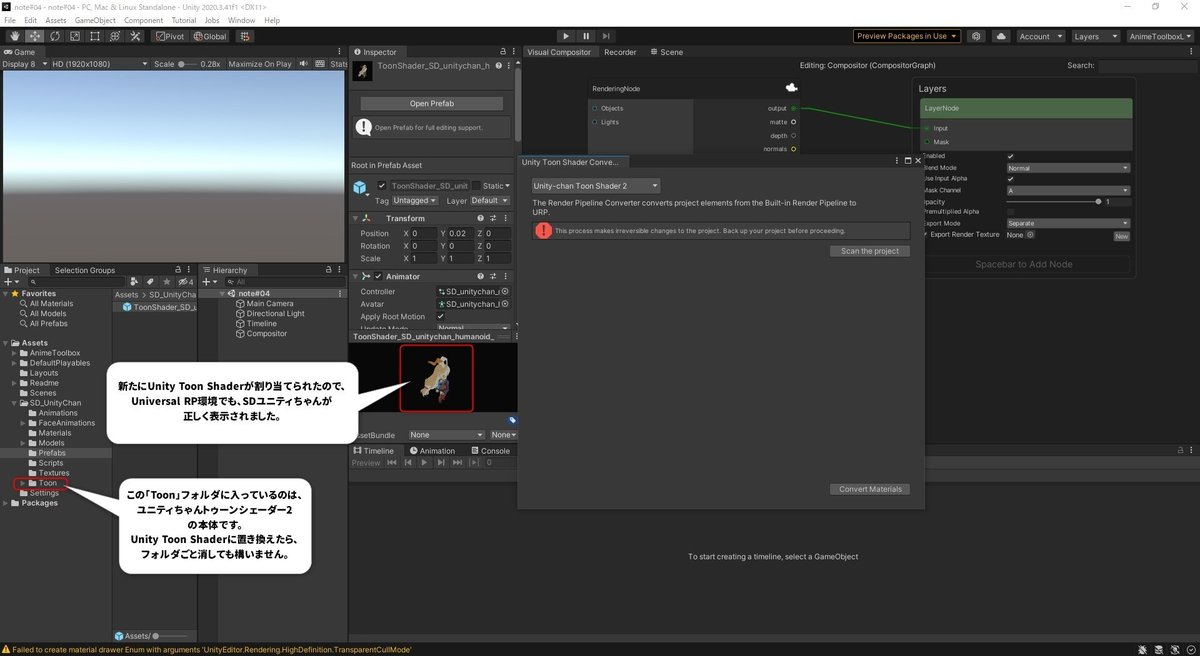This screenshot has width=1200, height=656.
Task: Open the Display 8 dropdown in Game view
Action: tap(24, 64)
